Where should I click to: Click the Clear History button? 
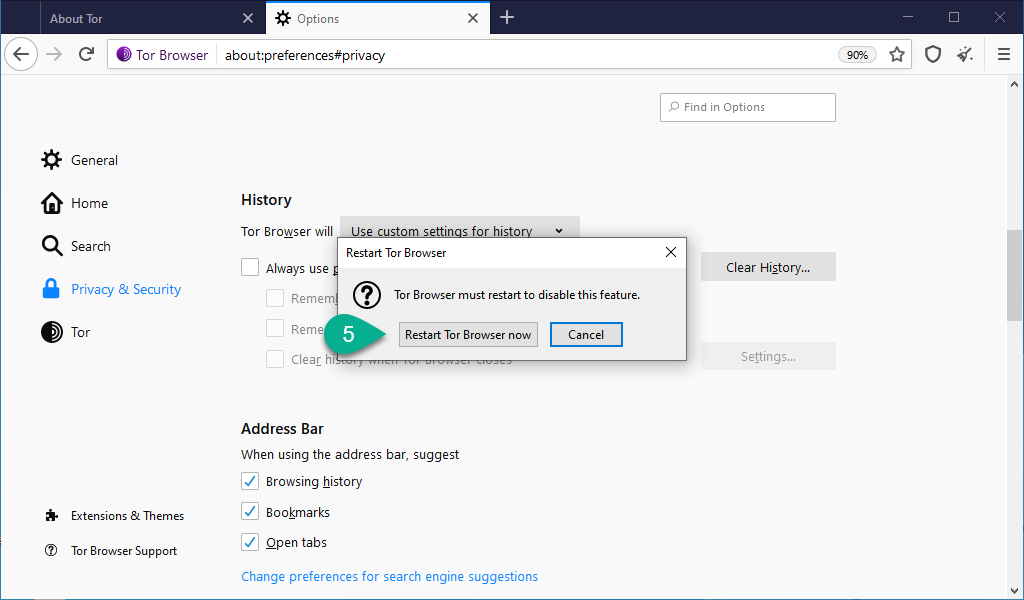click(768, 267)
